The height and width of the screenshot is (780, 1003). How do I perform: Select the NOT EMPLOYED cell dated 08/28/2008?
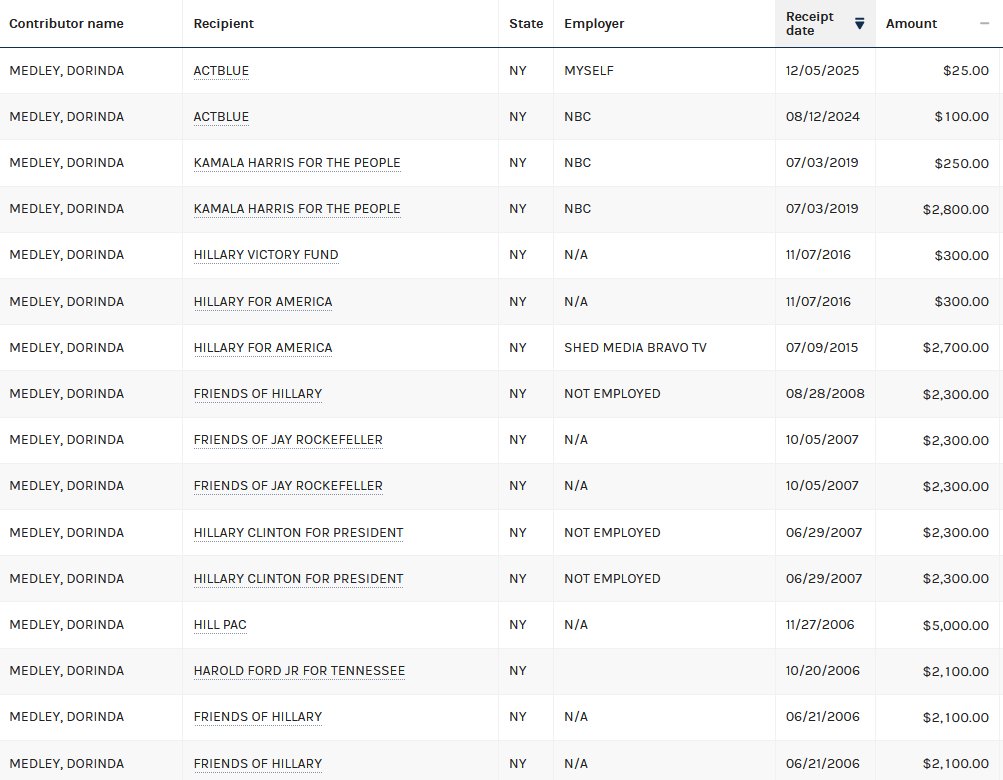coord(612,394)
